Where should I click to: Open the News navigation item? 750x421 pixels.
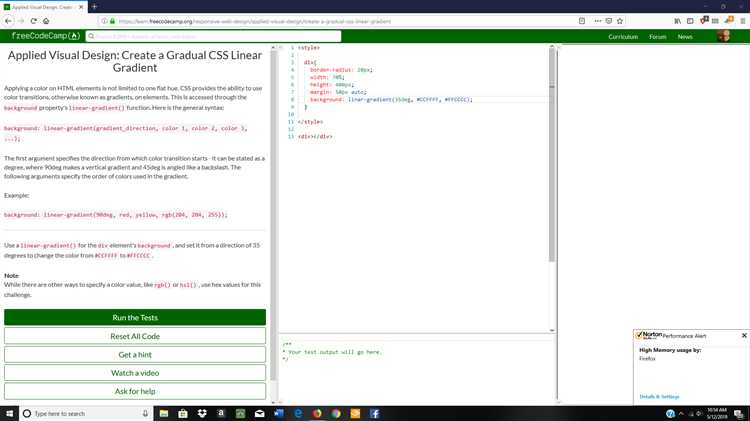pos(684,37)
